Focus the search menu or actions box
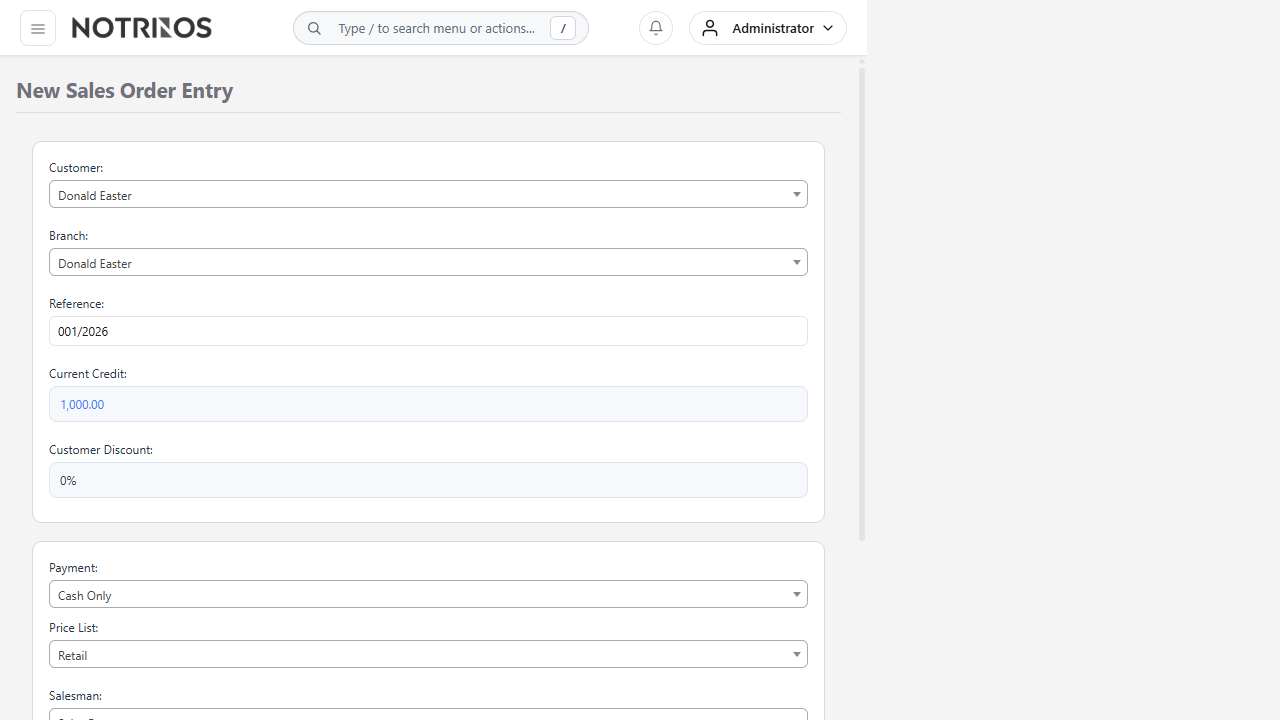The image size is (1280, 720). pos(436,28)
